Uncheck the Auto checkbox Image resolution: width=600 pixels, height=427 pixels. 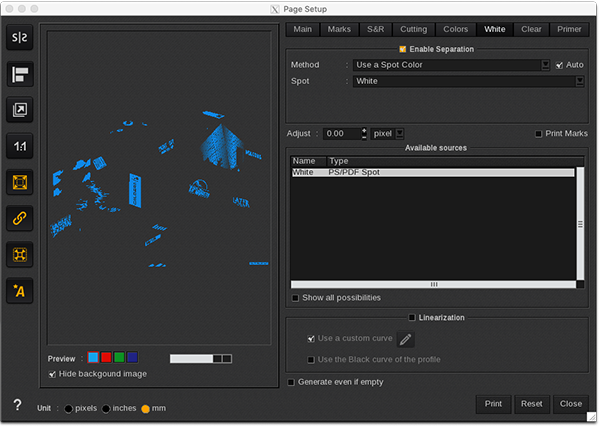pyautogui.click(x=559, y=65)
